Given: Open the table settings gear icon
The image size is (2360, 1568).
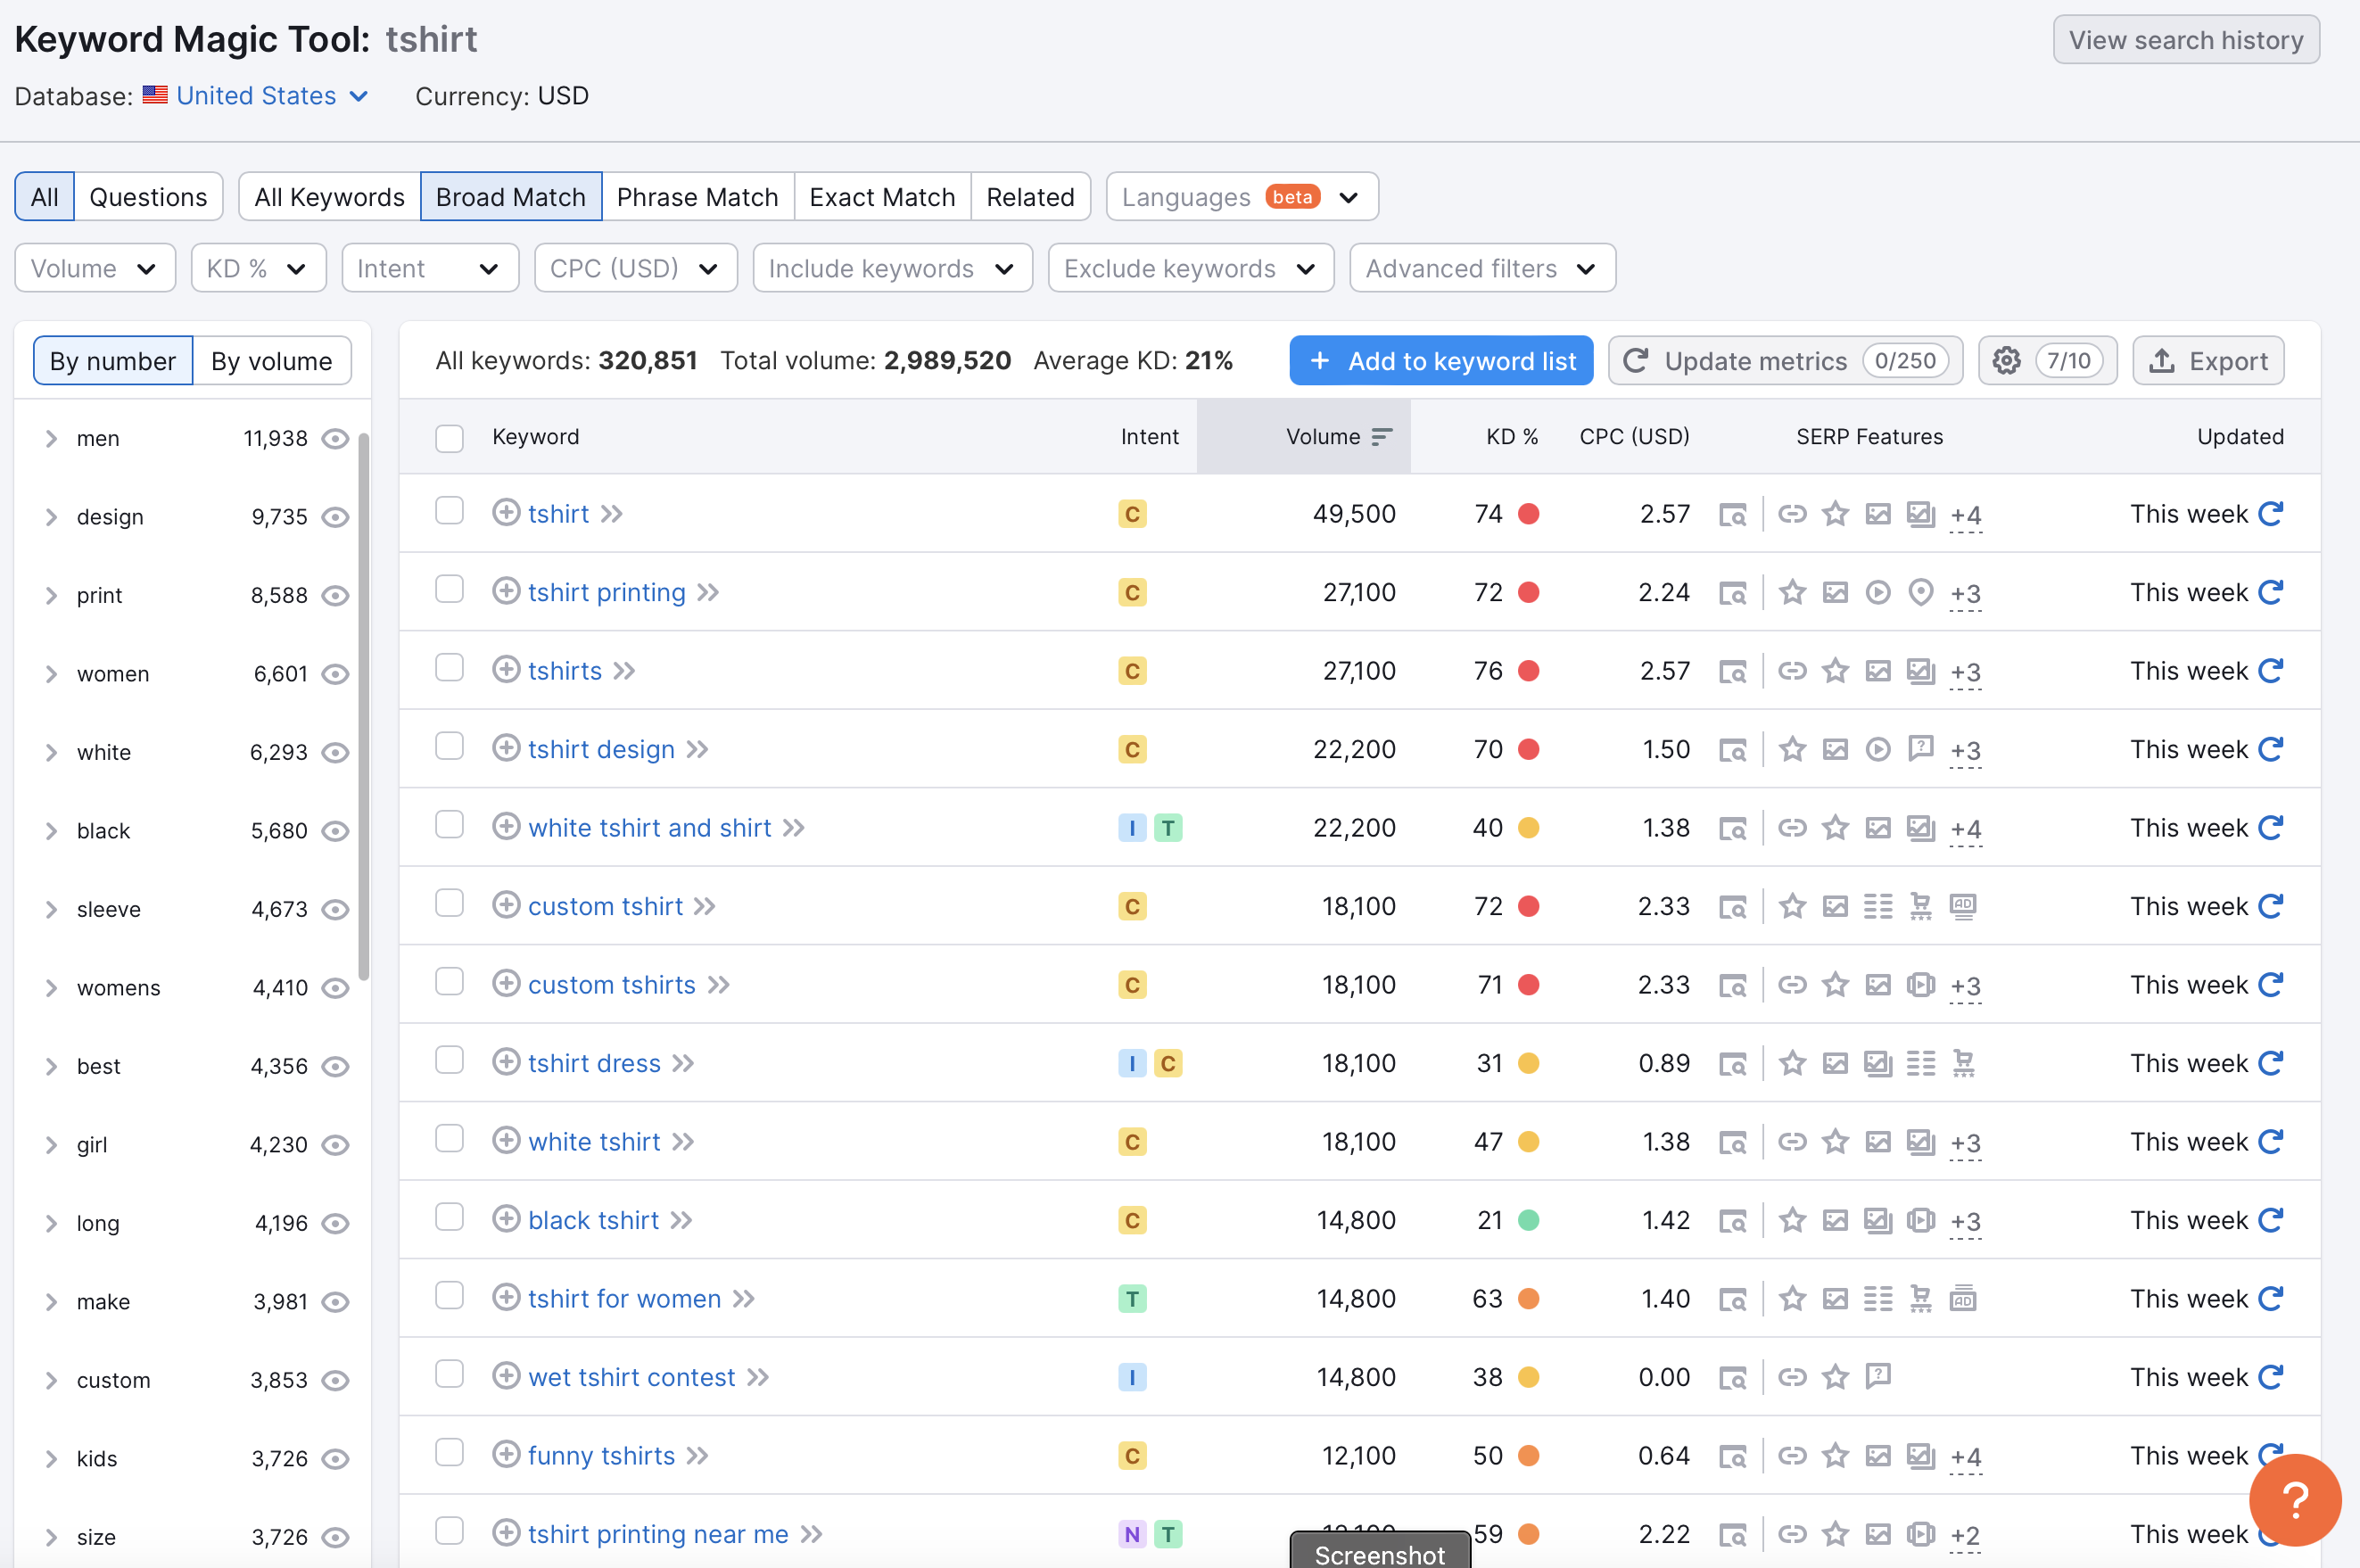Looking at the screenshot, I should click(x=2006, y=361).
